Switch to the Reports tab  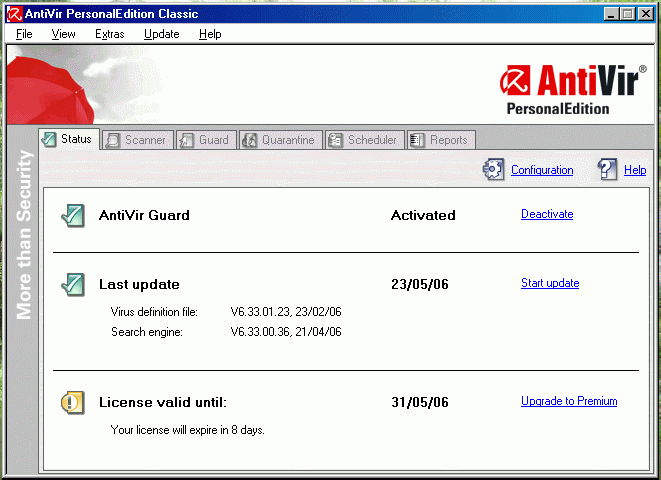coord(441,140)
